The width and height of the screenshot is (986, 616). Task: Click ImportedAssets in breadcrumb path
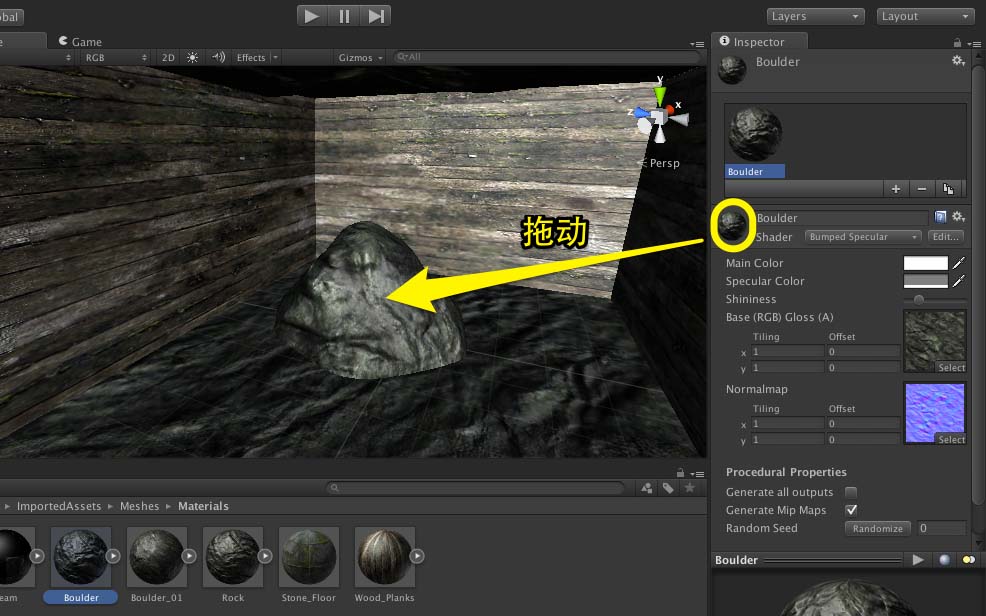[x=58, y=507]
